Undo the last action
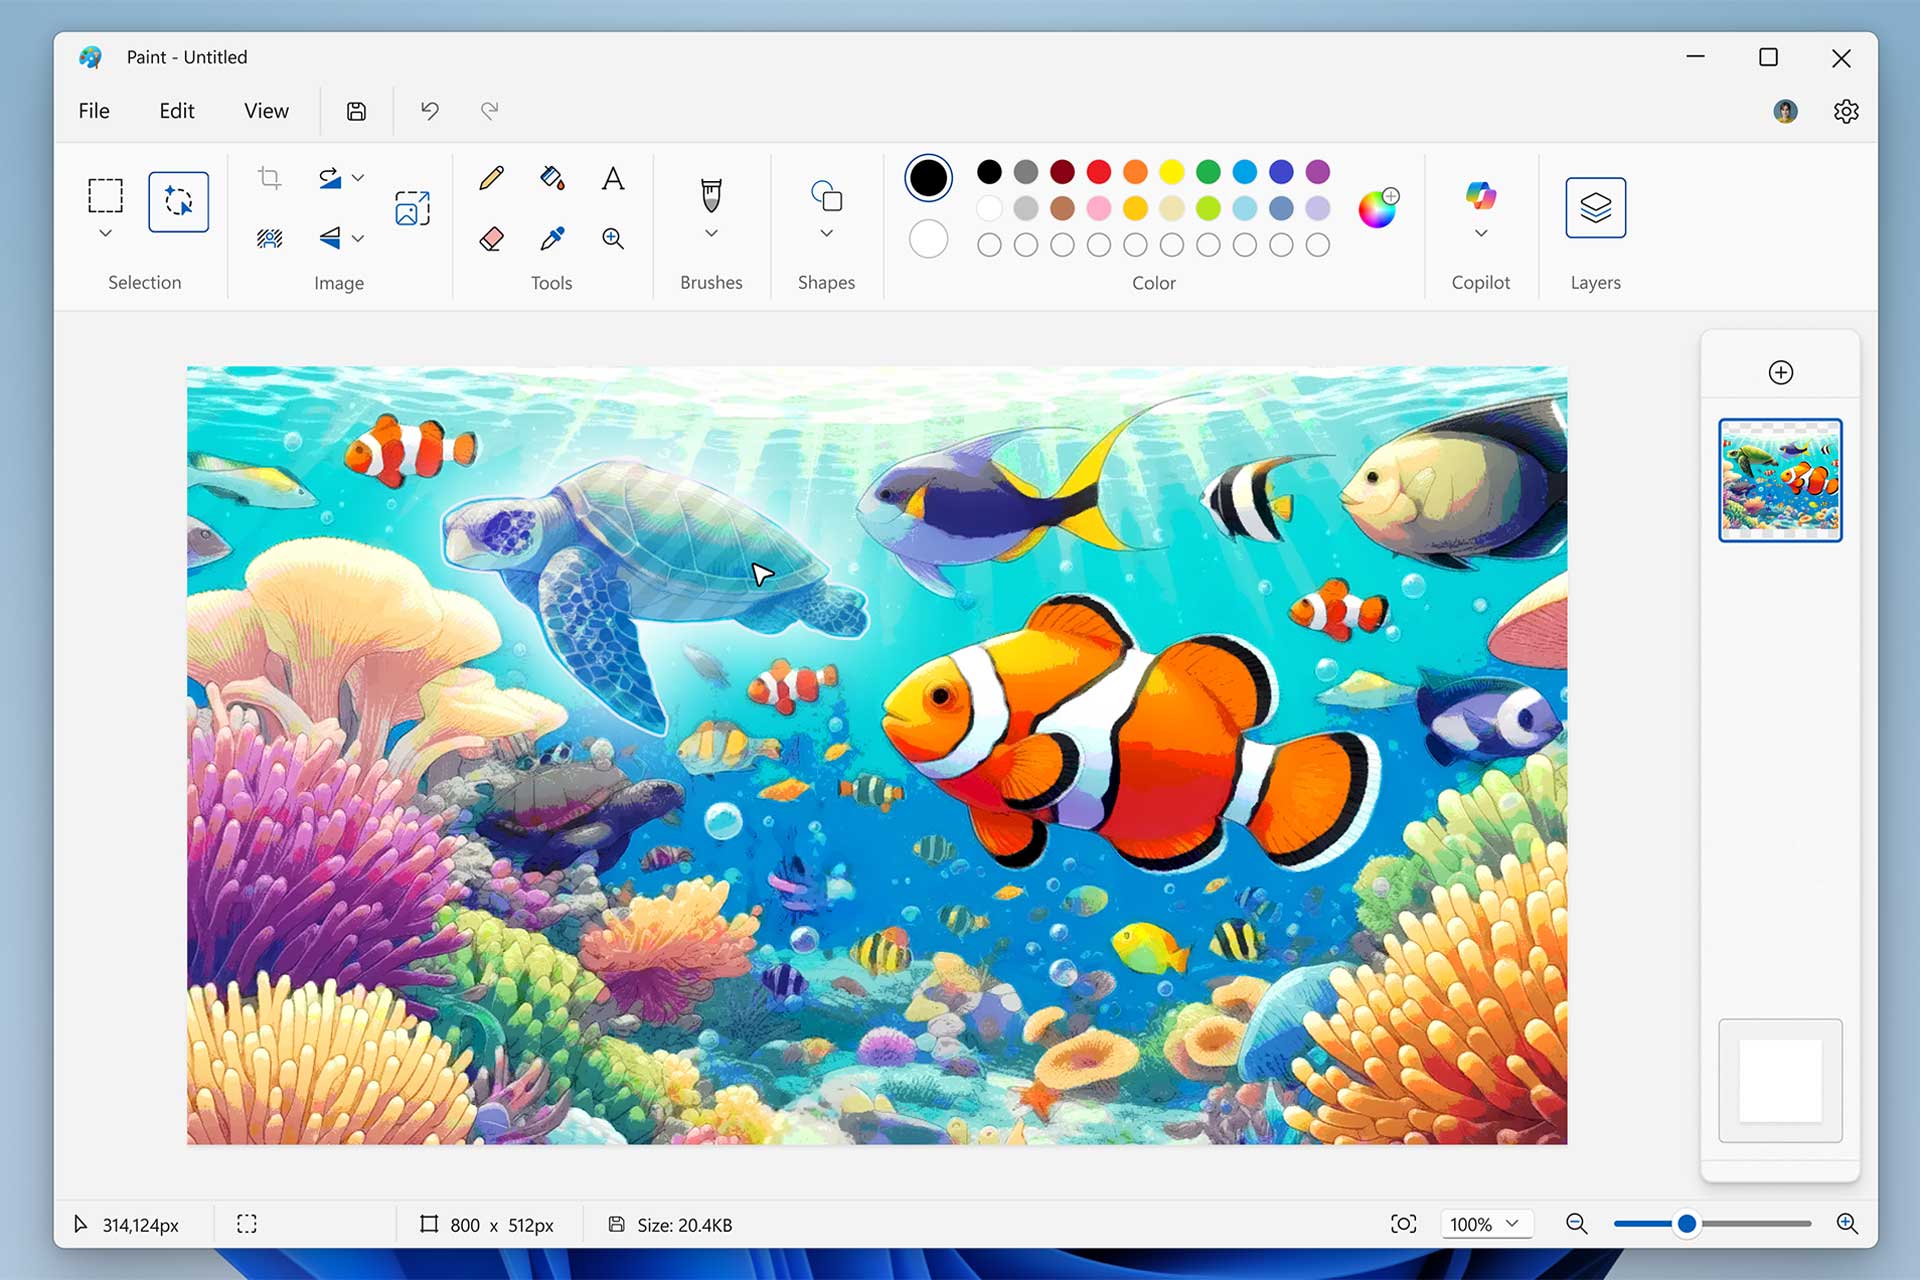This screenshot has height=1280, width=1920. tap(429, 111)
